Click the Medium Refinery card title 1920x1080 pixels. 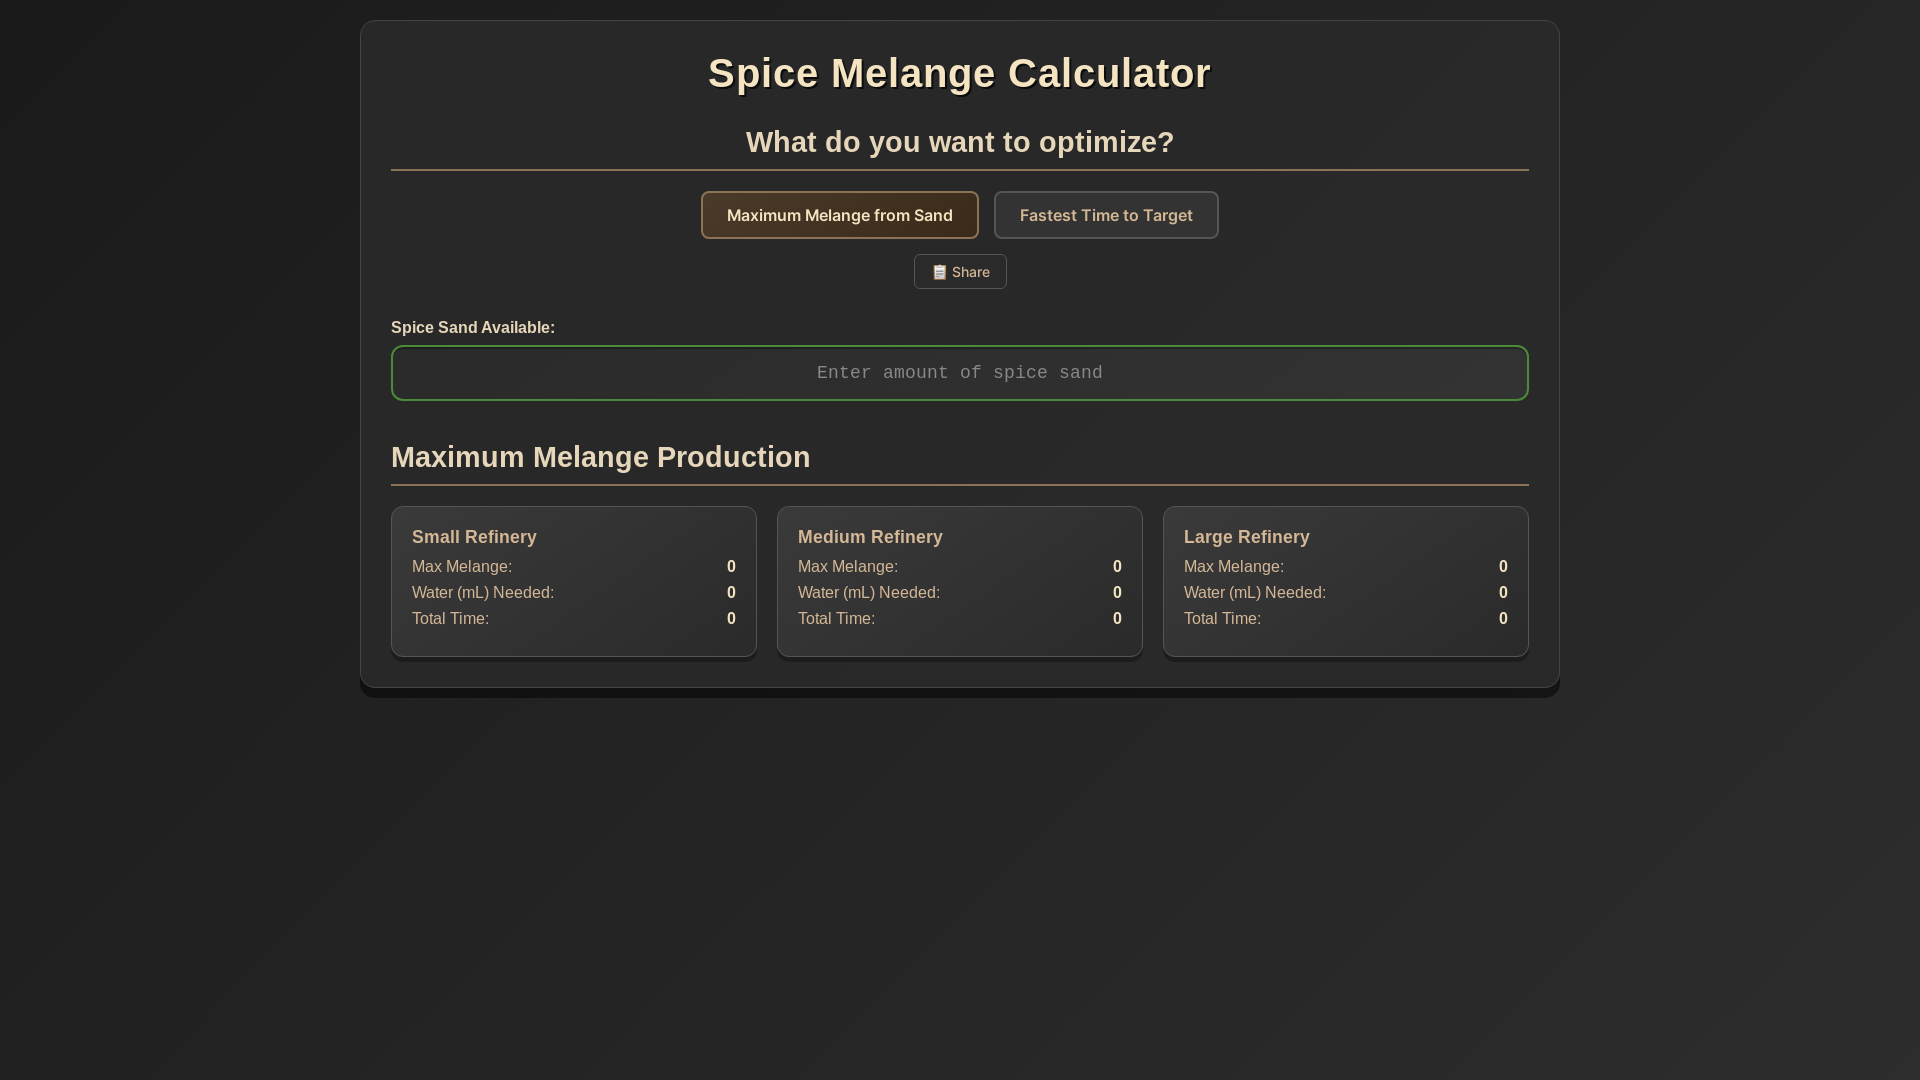pyautogui.click(x=870, y=537)
